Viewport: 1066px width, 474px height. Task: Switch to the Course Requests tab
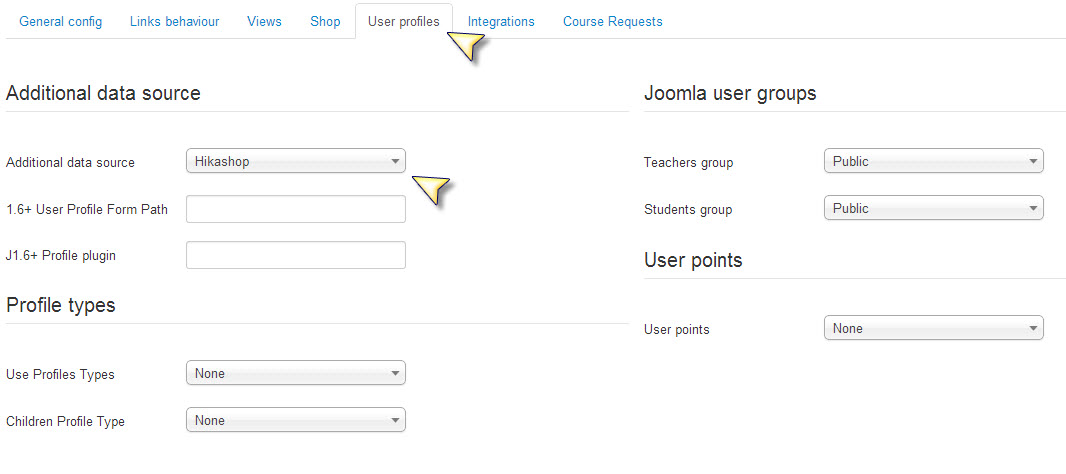(x=612, y=21)
